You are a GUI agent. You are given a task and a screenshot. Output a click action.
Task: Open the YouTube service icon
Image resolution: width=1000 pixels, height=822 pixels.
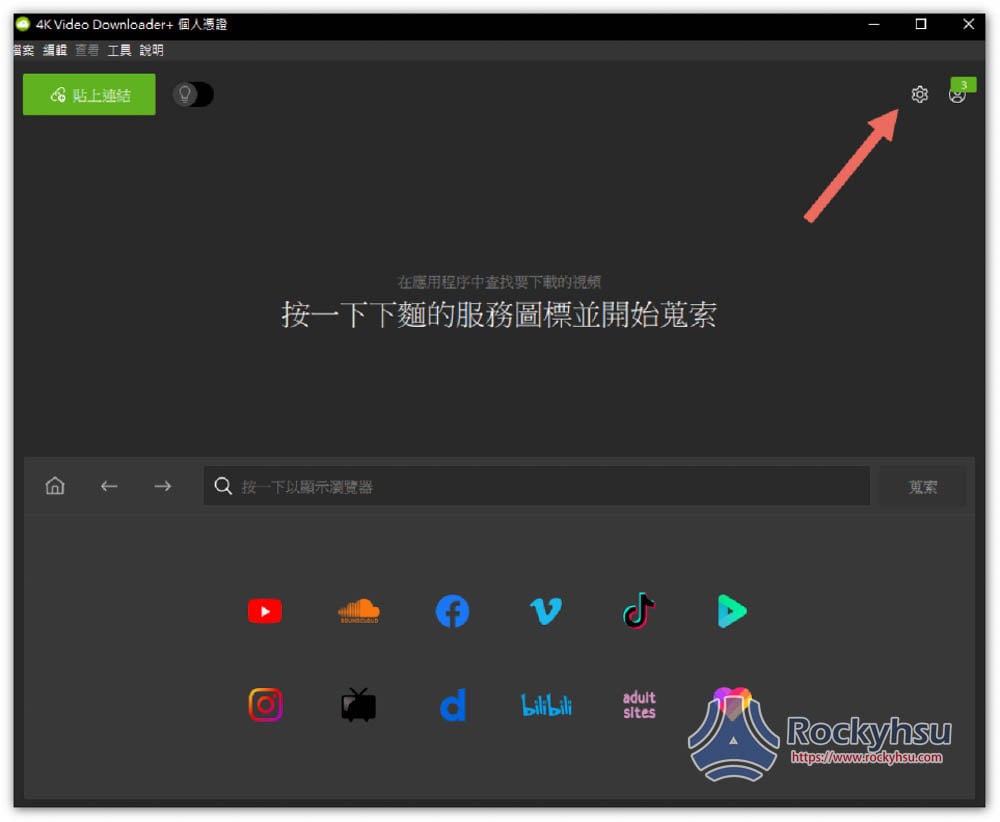(265, 611)
